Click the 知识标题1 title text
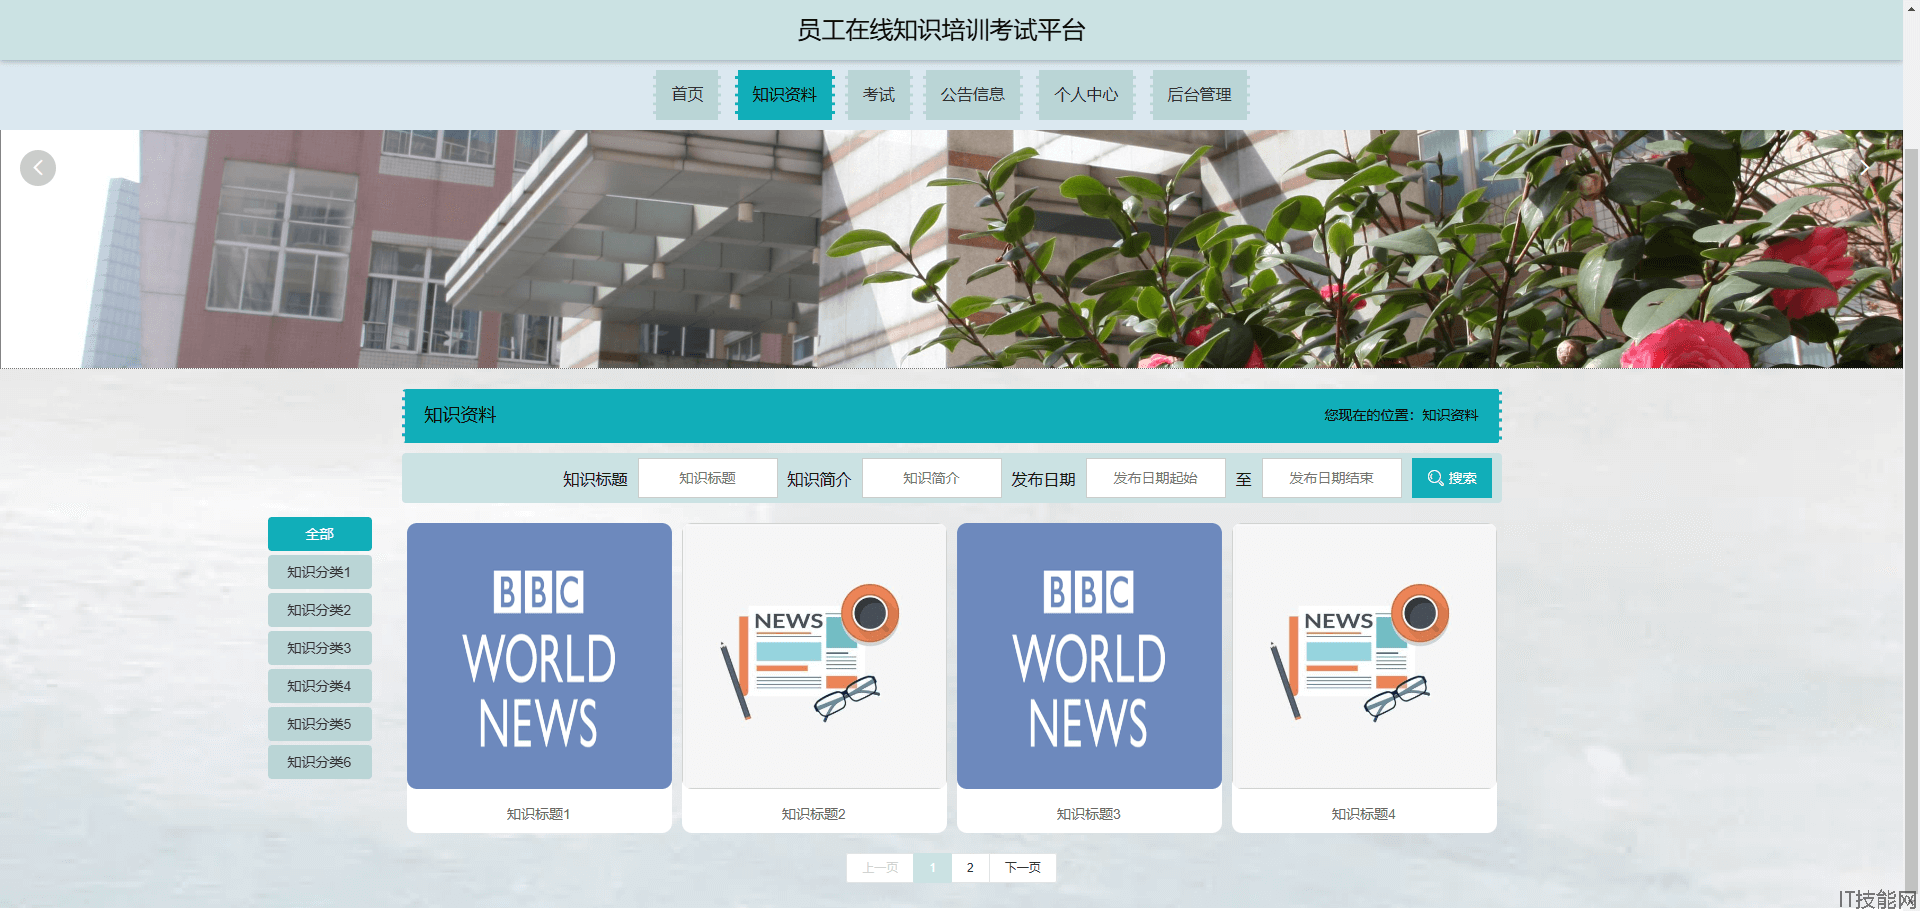1920x911 pixels. tap(538, 814)
